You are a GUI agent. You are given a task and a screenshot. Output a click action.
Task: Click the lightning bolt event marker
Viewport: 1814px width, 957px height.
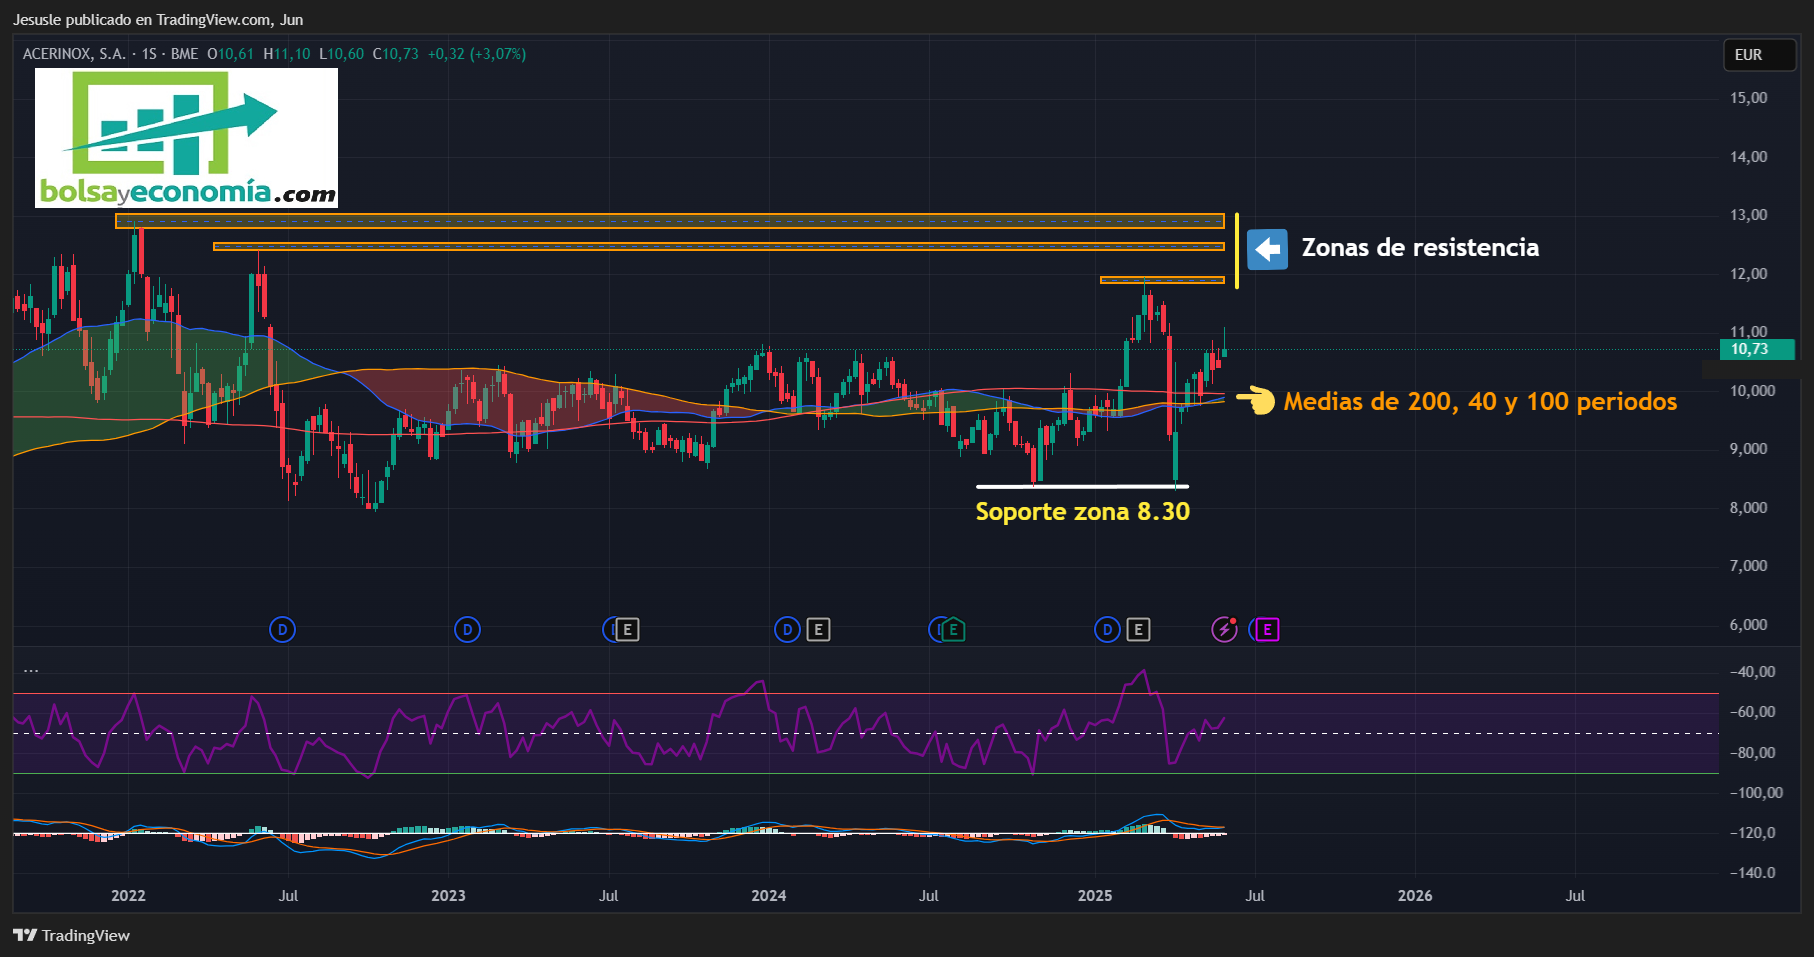(x=1224, y=629)
